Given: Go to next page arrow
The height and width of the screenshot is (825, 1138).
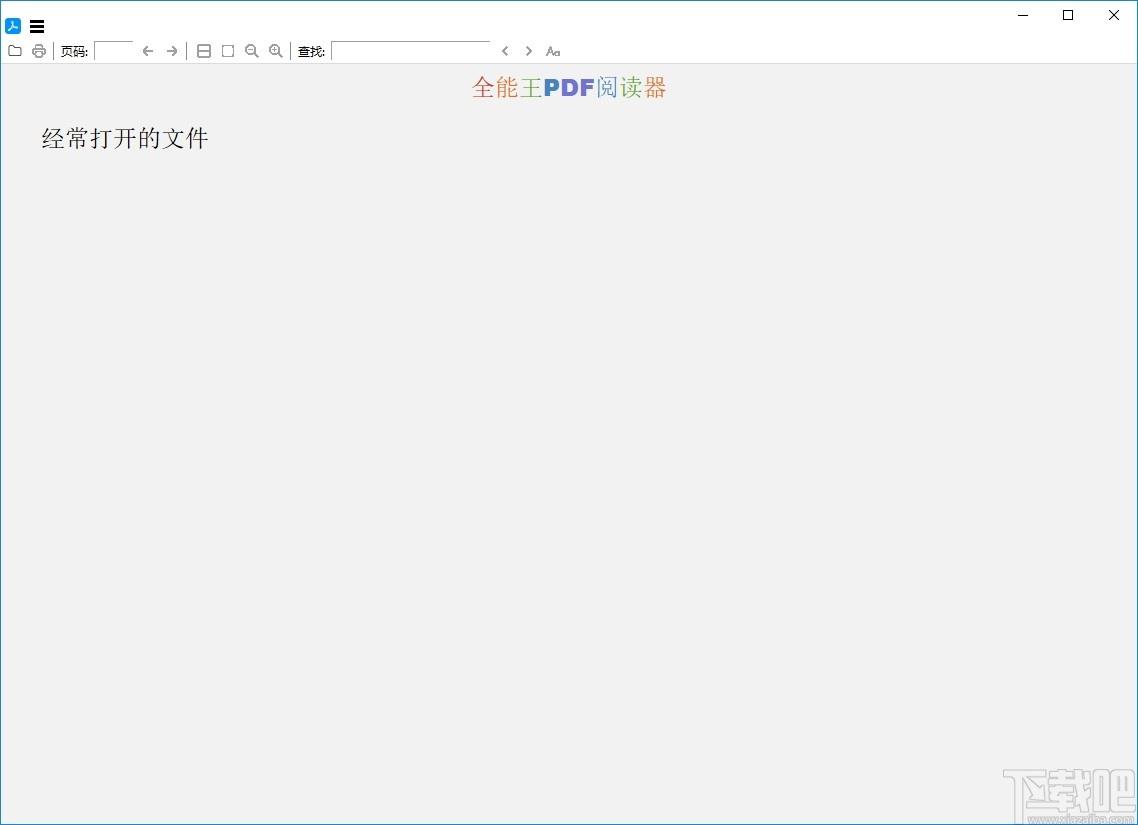Looking at the screenshot, I should tap(172, 51).
